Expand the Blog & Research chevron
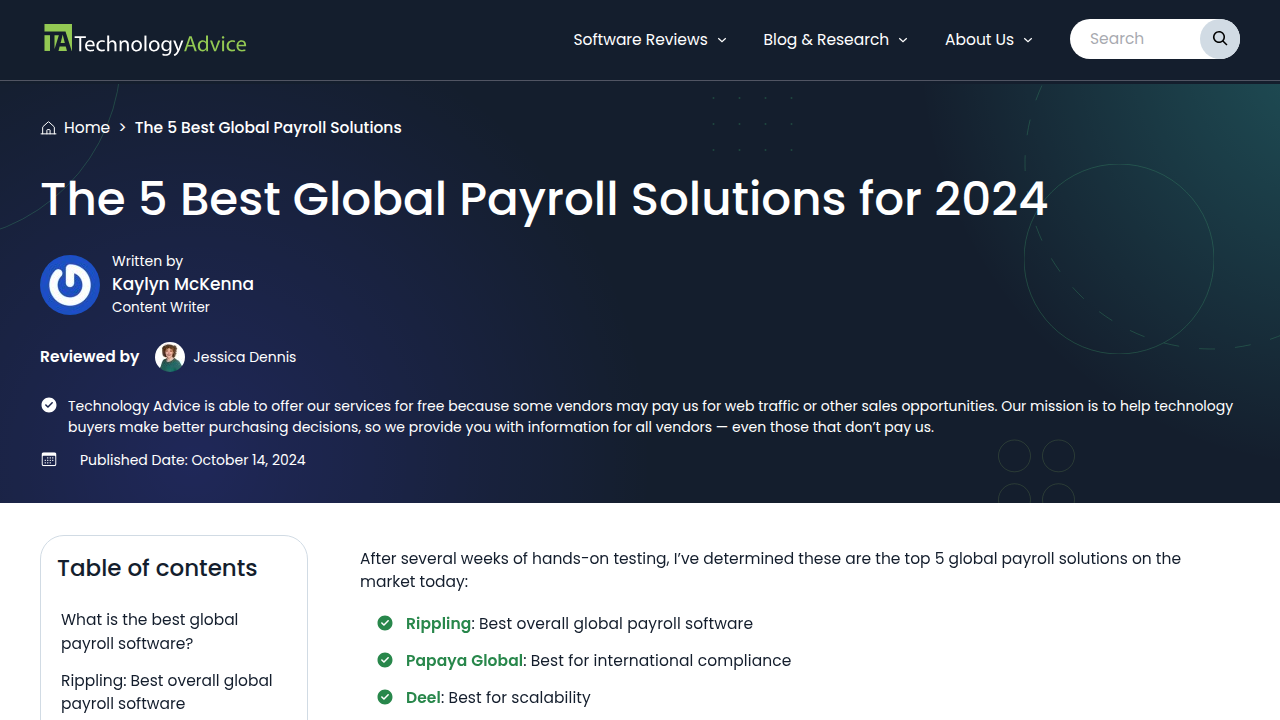Image resolution: width=1280 pixels, height=720 pixels. click(903, 40)
